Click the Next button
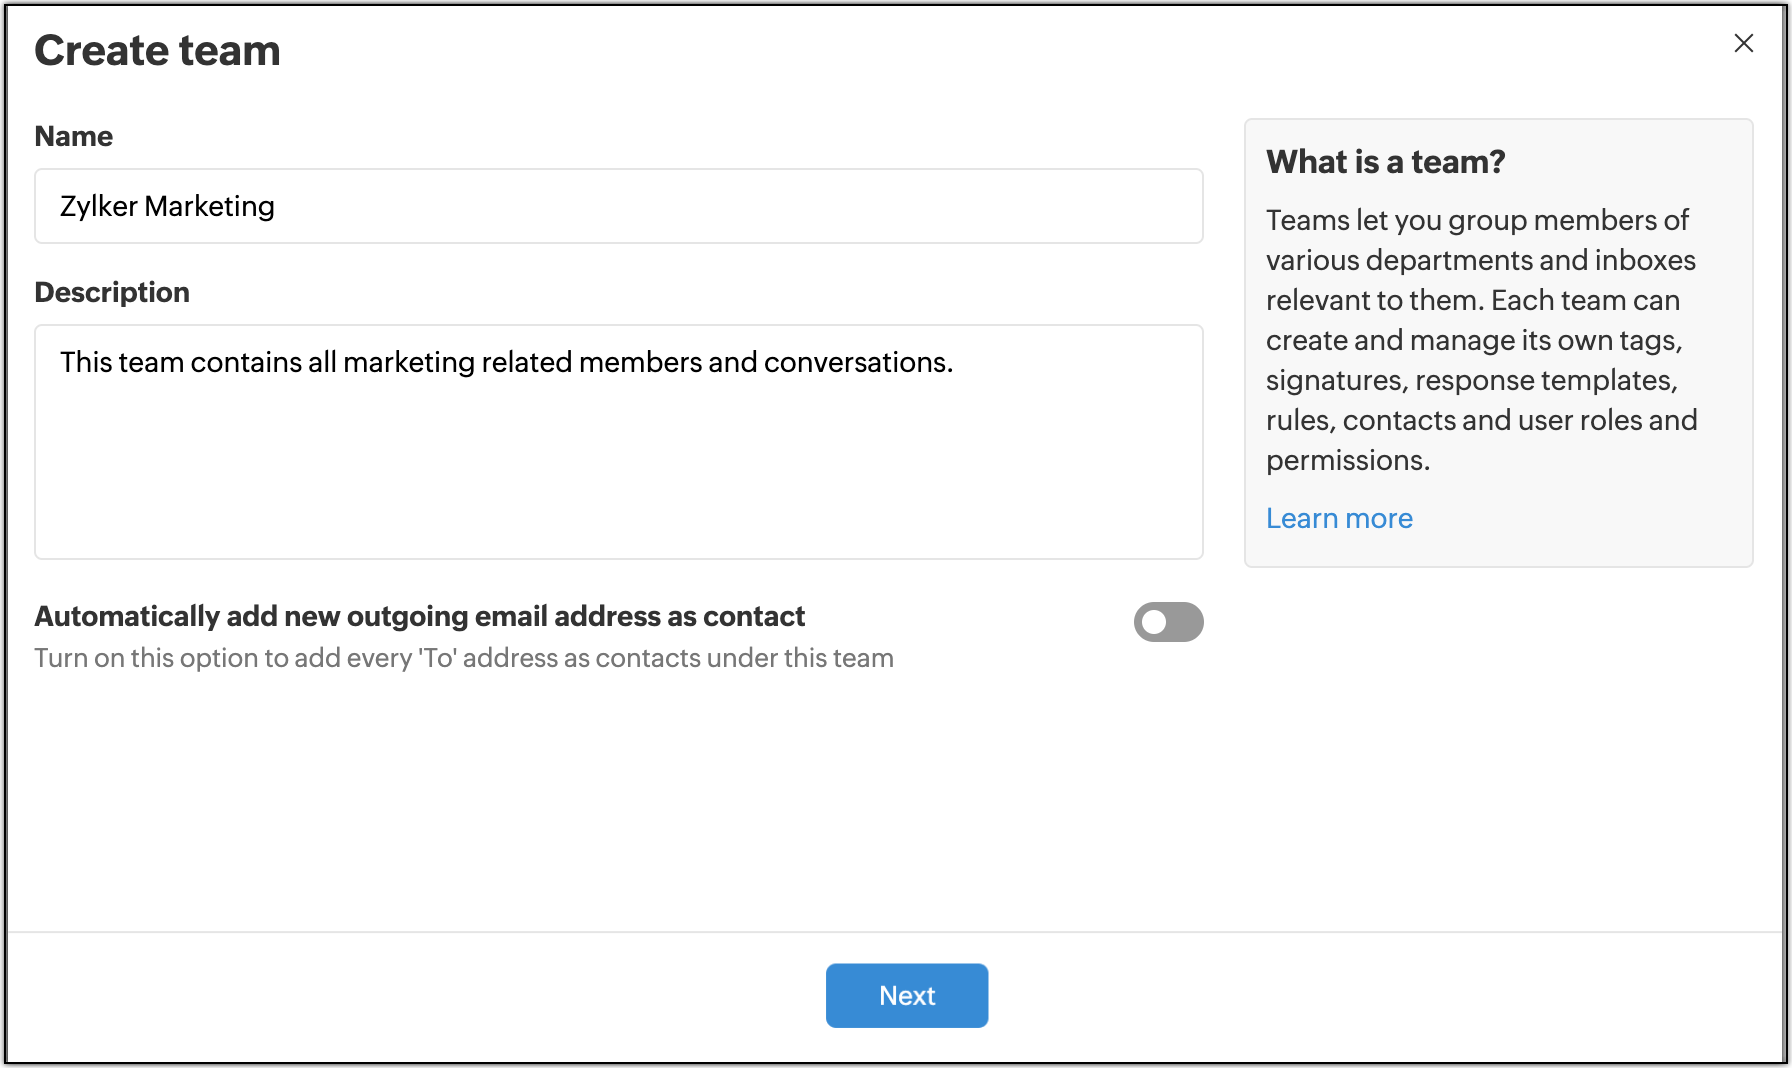This screenshot has width=1792, height=1068. tap(906, 995)
